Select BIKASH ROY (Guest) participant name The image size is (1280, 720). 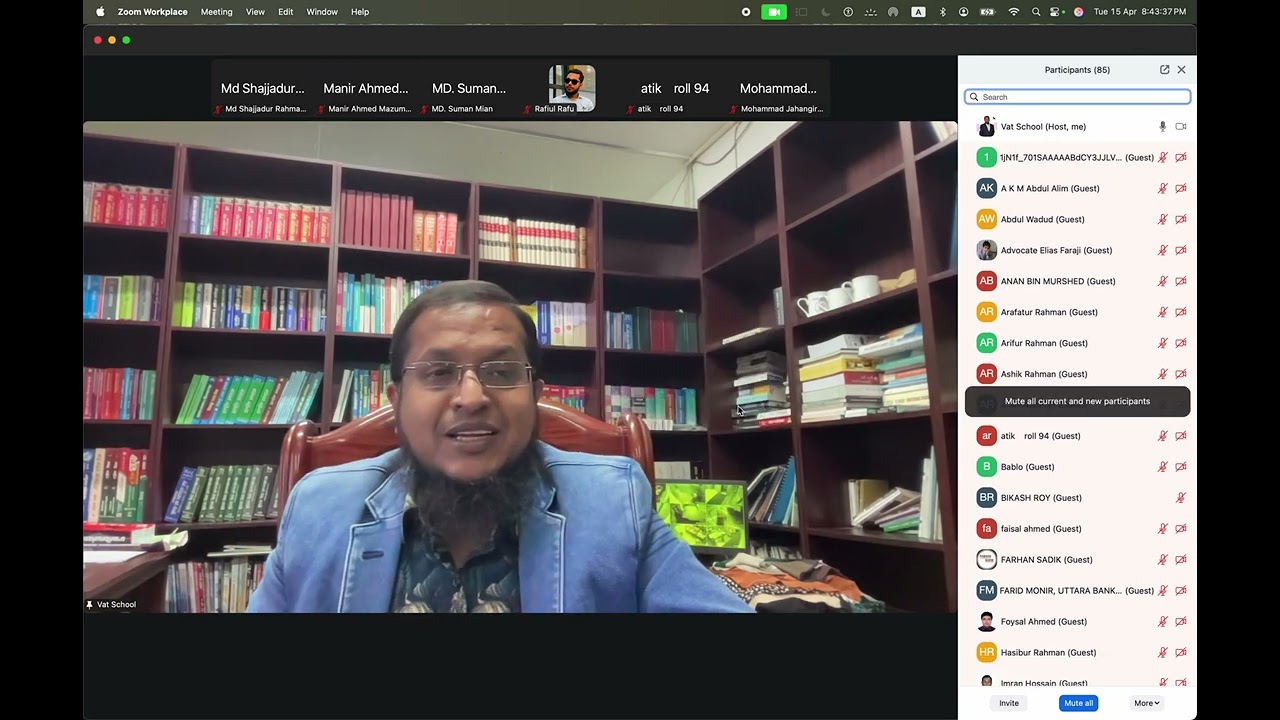[1041, 498]
